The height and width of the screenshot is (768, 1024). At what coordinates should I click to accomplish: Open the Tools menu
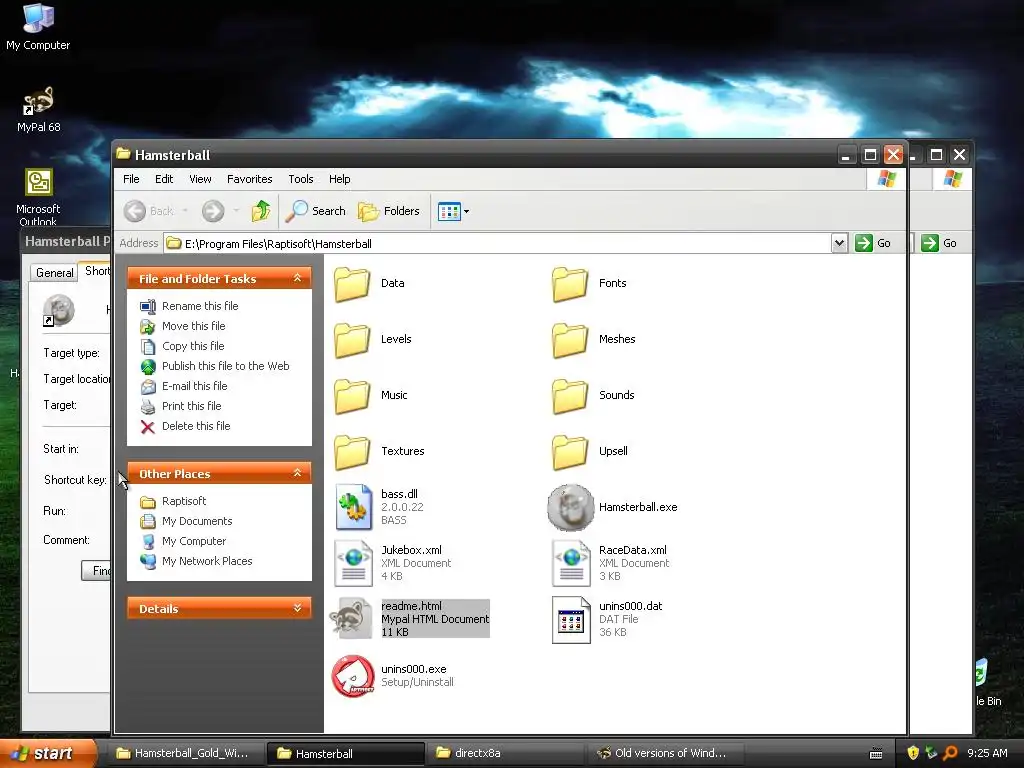pyautogui.click(x=301, y=179)
